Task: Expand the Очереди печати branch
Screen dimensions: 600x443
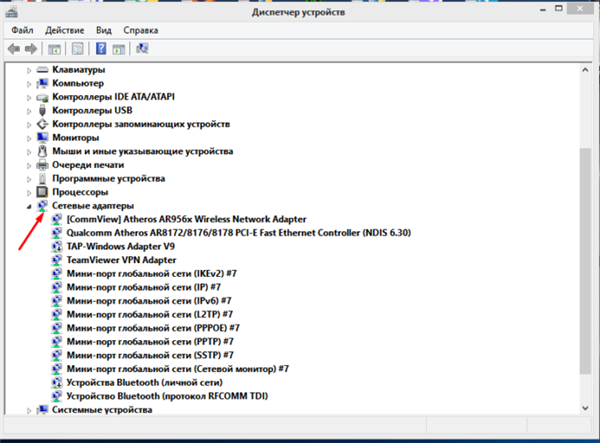Action: tap(29, 166)
